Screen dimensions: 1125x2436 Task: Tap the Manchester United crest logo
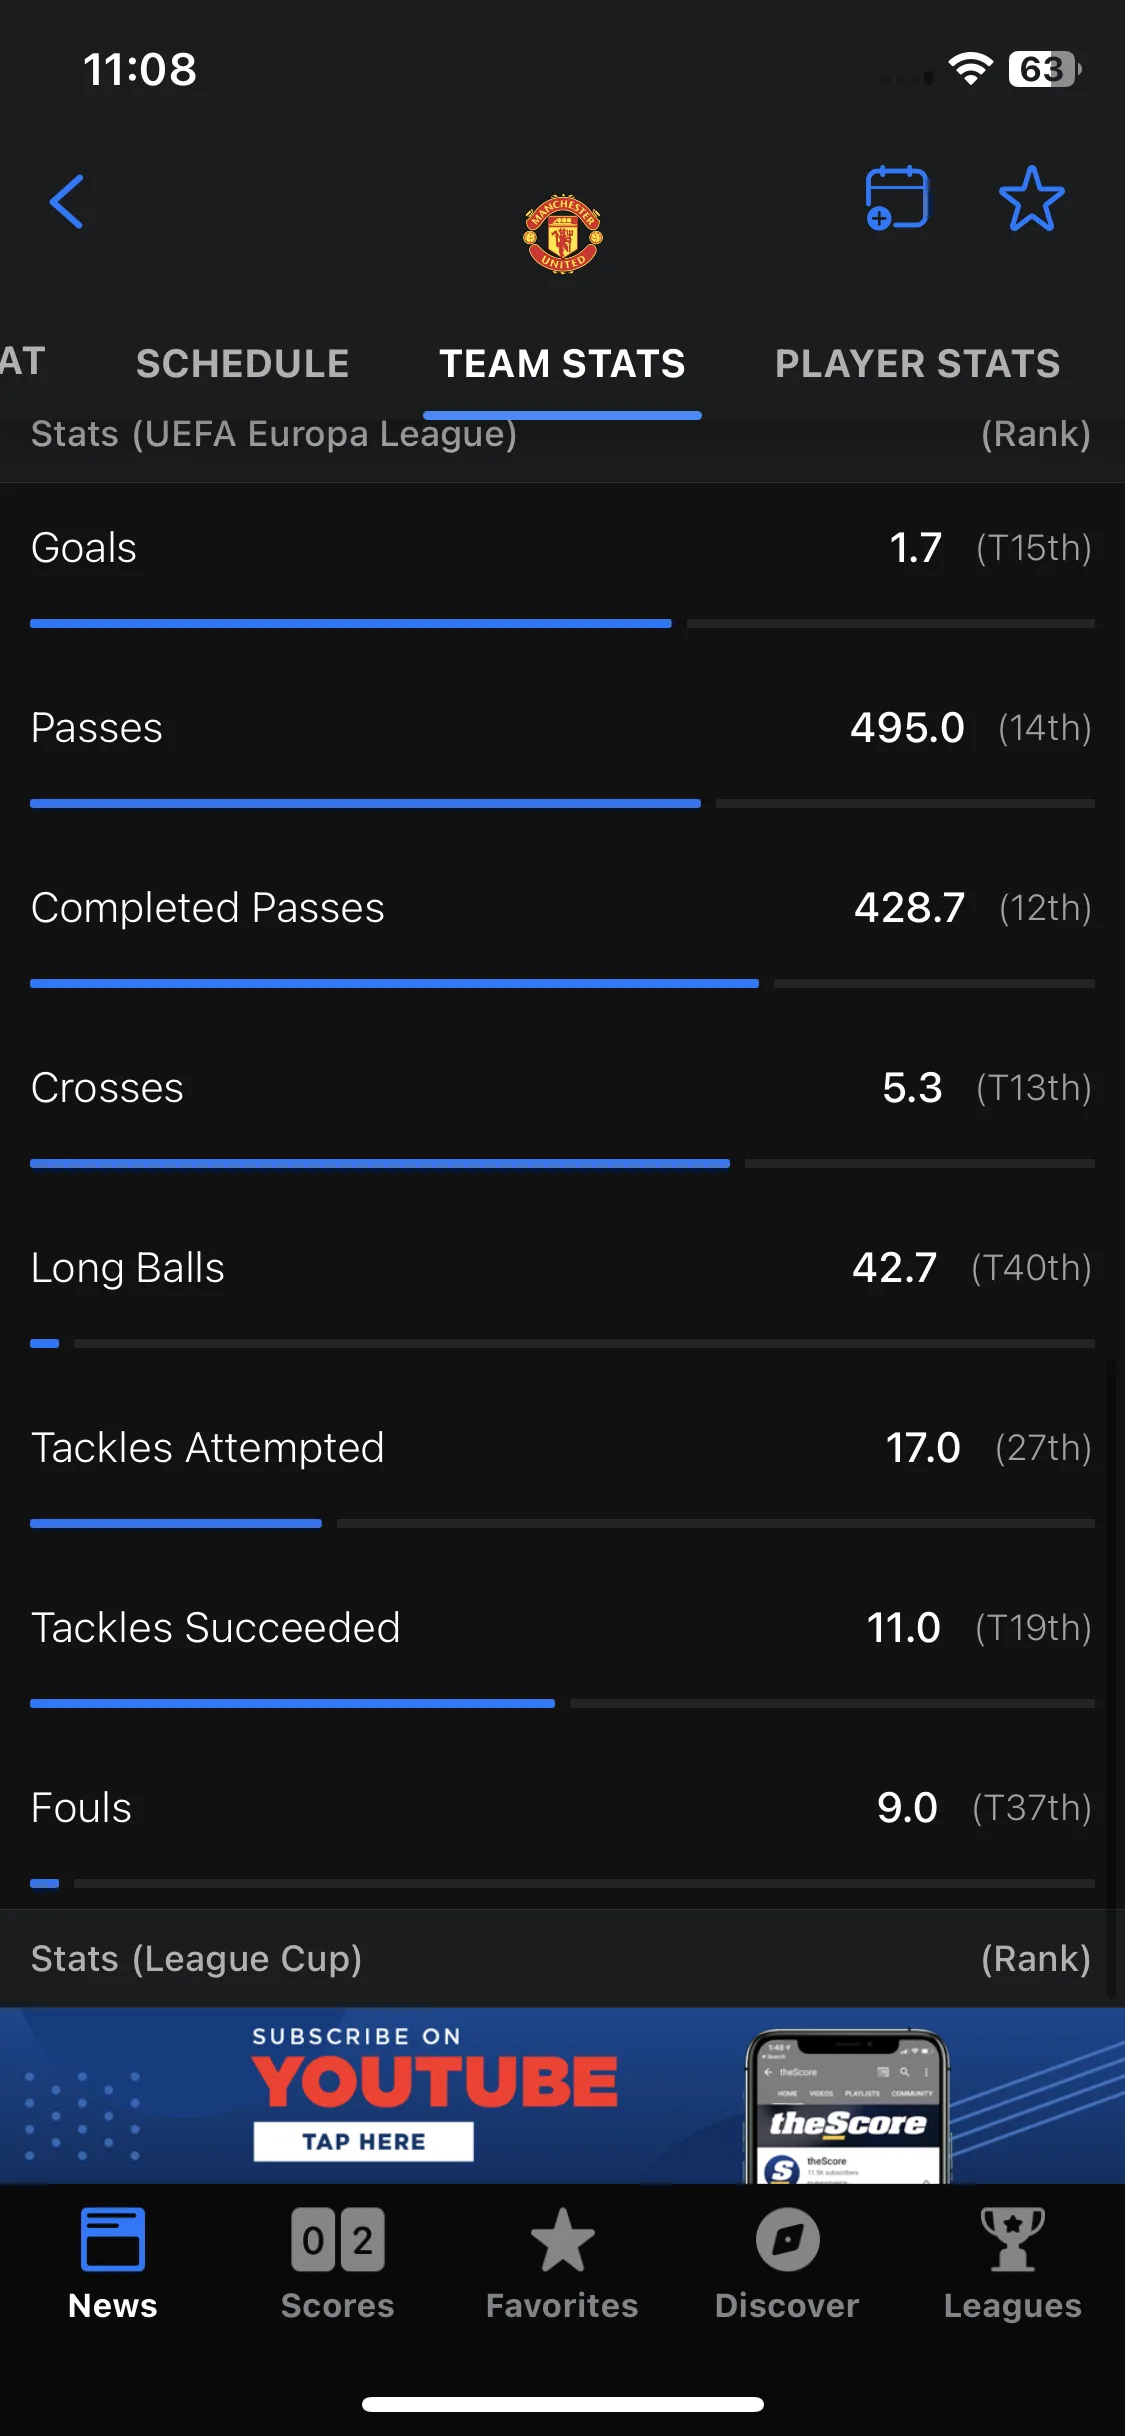coord(563,234)
